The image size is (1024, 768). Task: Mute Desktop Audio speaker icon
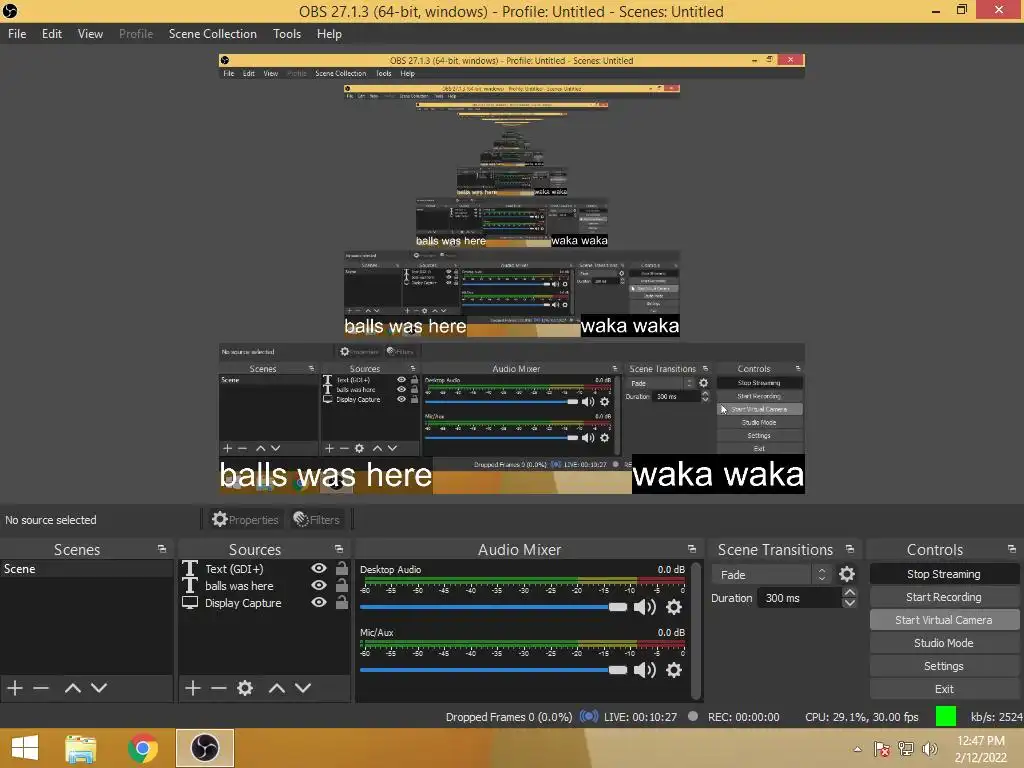[645, 607]
